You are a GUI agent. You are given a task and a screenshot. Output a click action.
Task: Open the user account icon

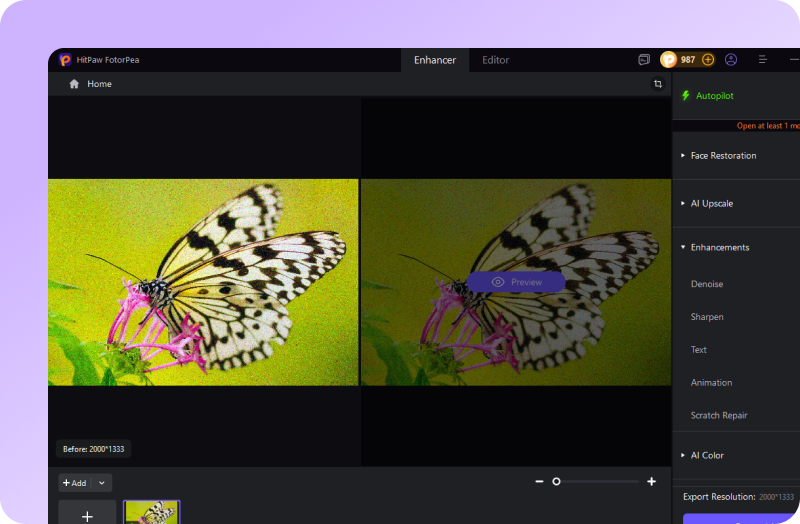pyautogui.click(x=731, y=60)
